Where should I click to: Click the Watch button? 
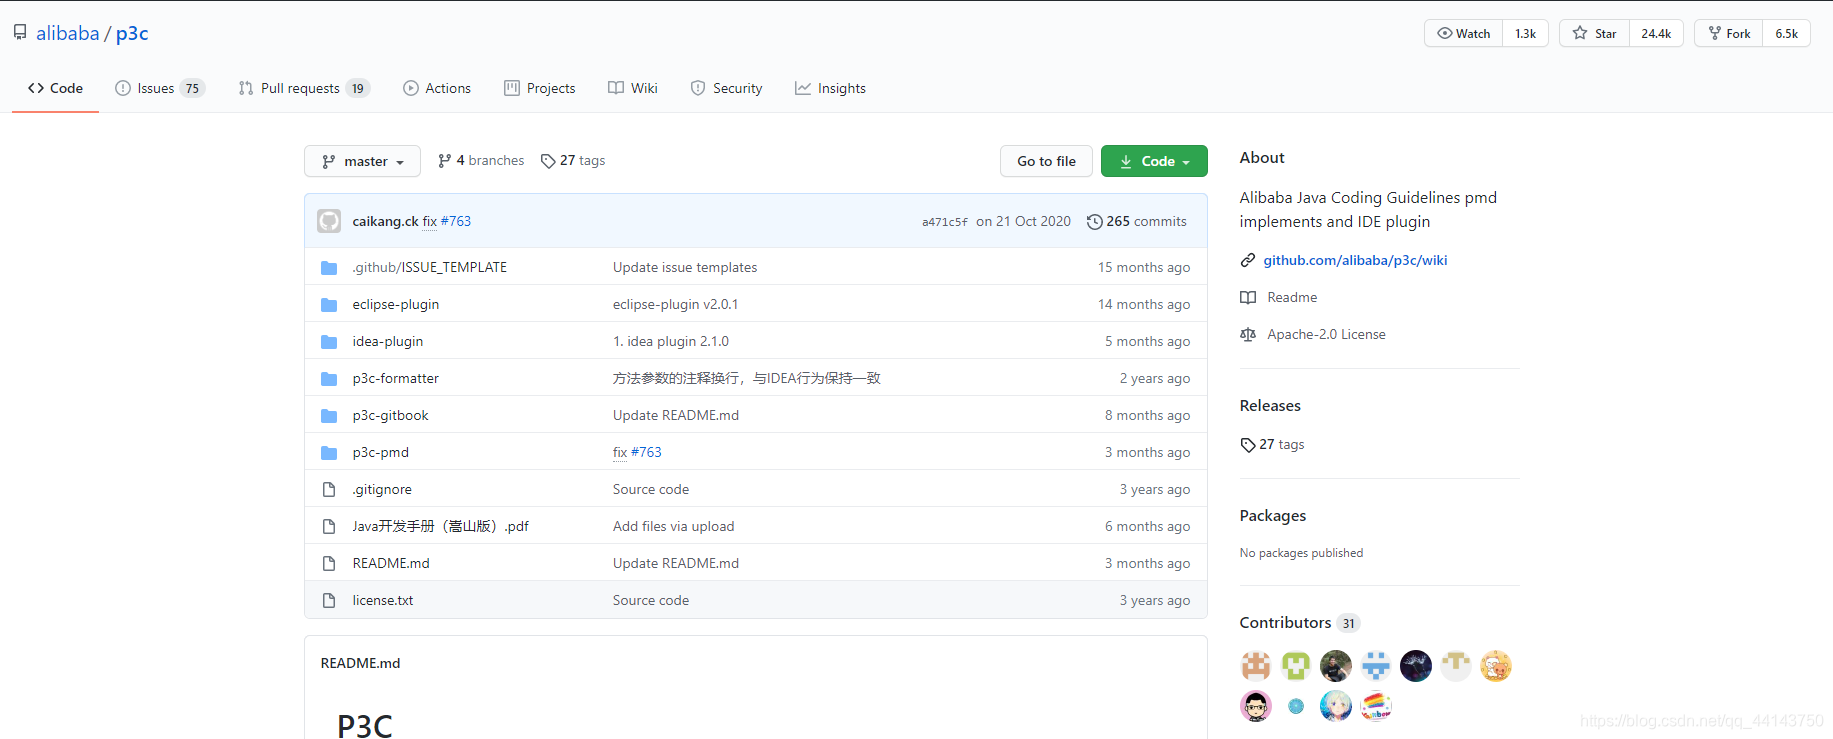click(x=1463, y=33)
